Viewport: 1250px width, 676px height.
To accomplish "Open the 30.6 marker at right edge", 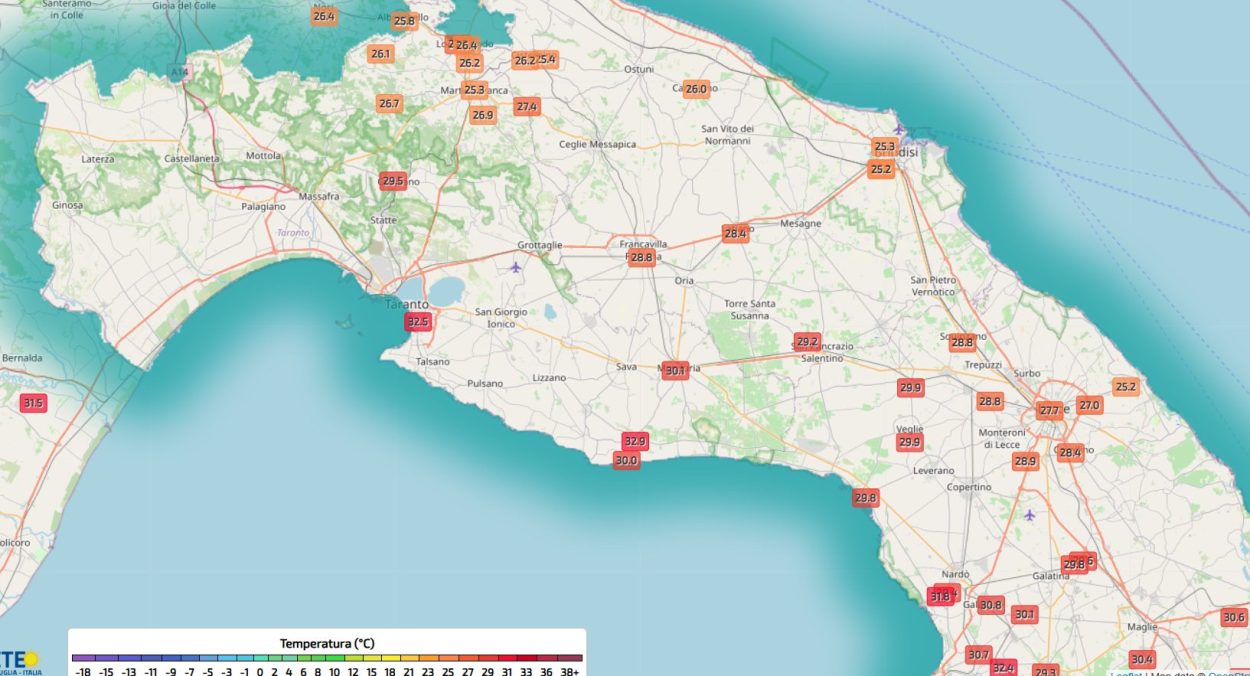I will click(1234, 618).
